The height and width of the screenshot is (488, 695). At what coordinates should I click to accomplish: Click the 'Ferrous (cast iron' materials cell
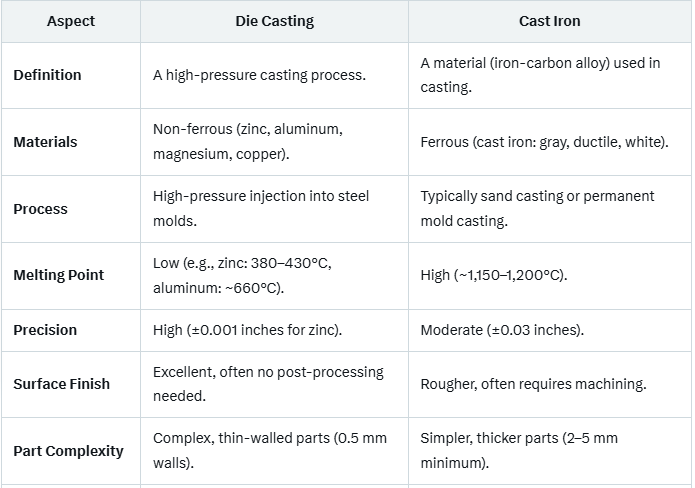pyautogui.click(x=544, y=142)
